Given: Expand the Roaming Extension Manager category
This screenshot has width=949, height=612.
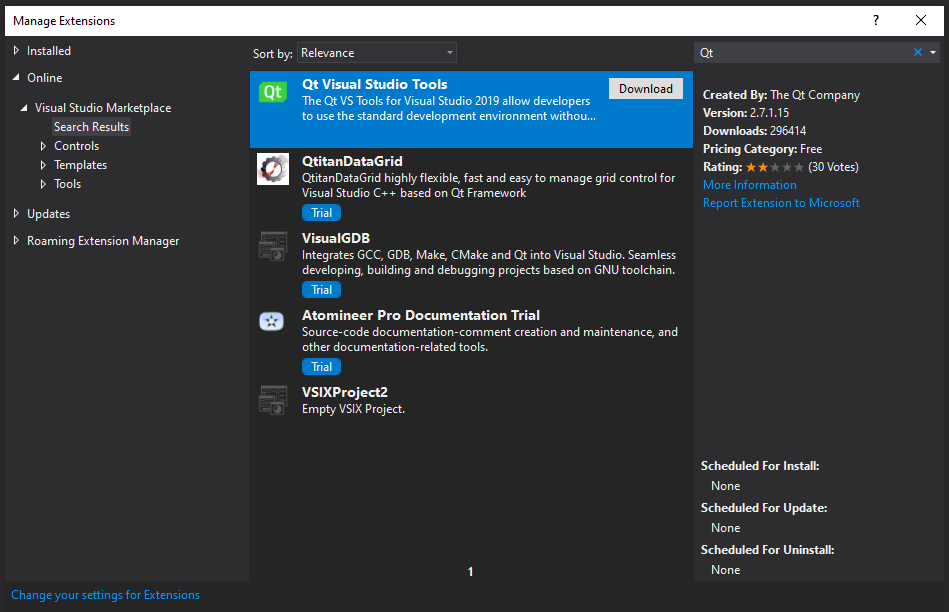Looking at the screenshot, I should (16, 240).
